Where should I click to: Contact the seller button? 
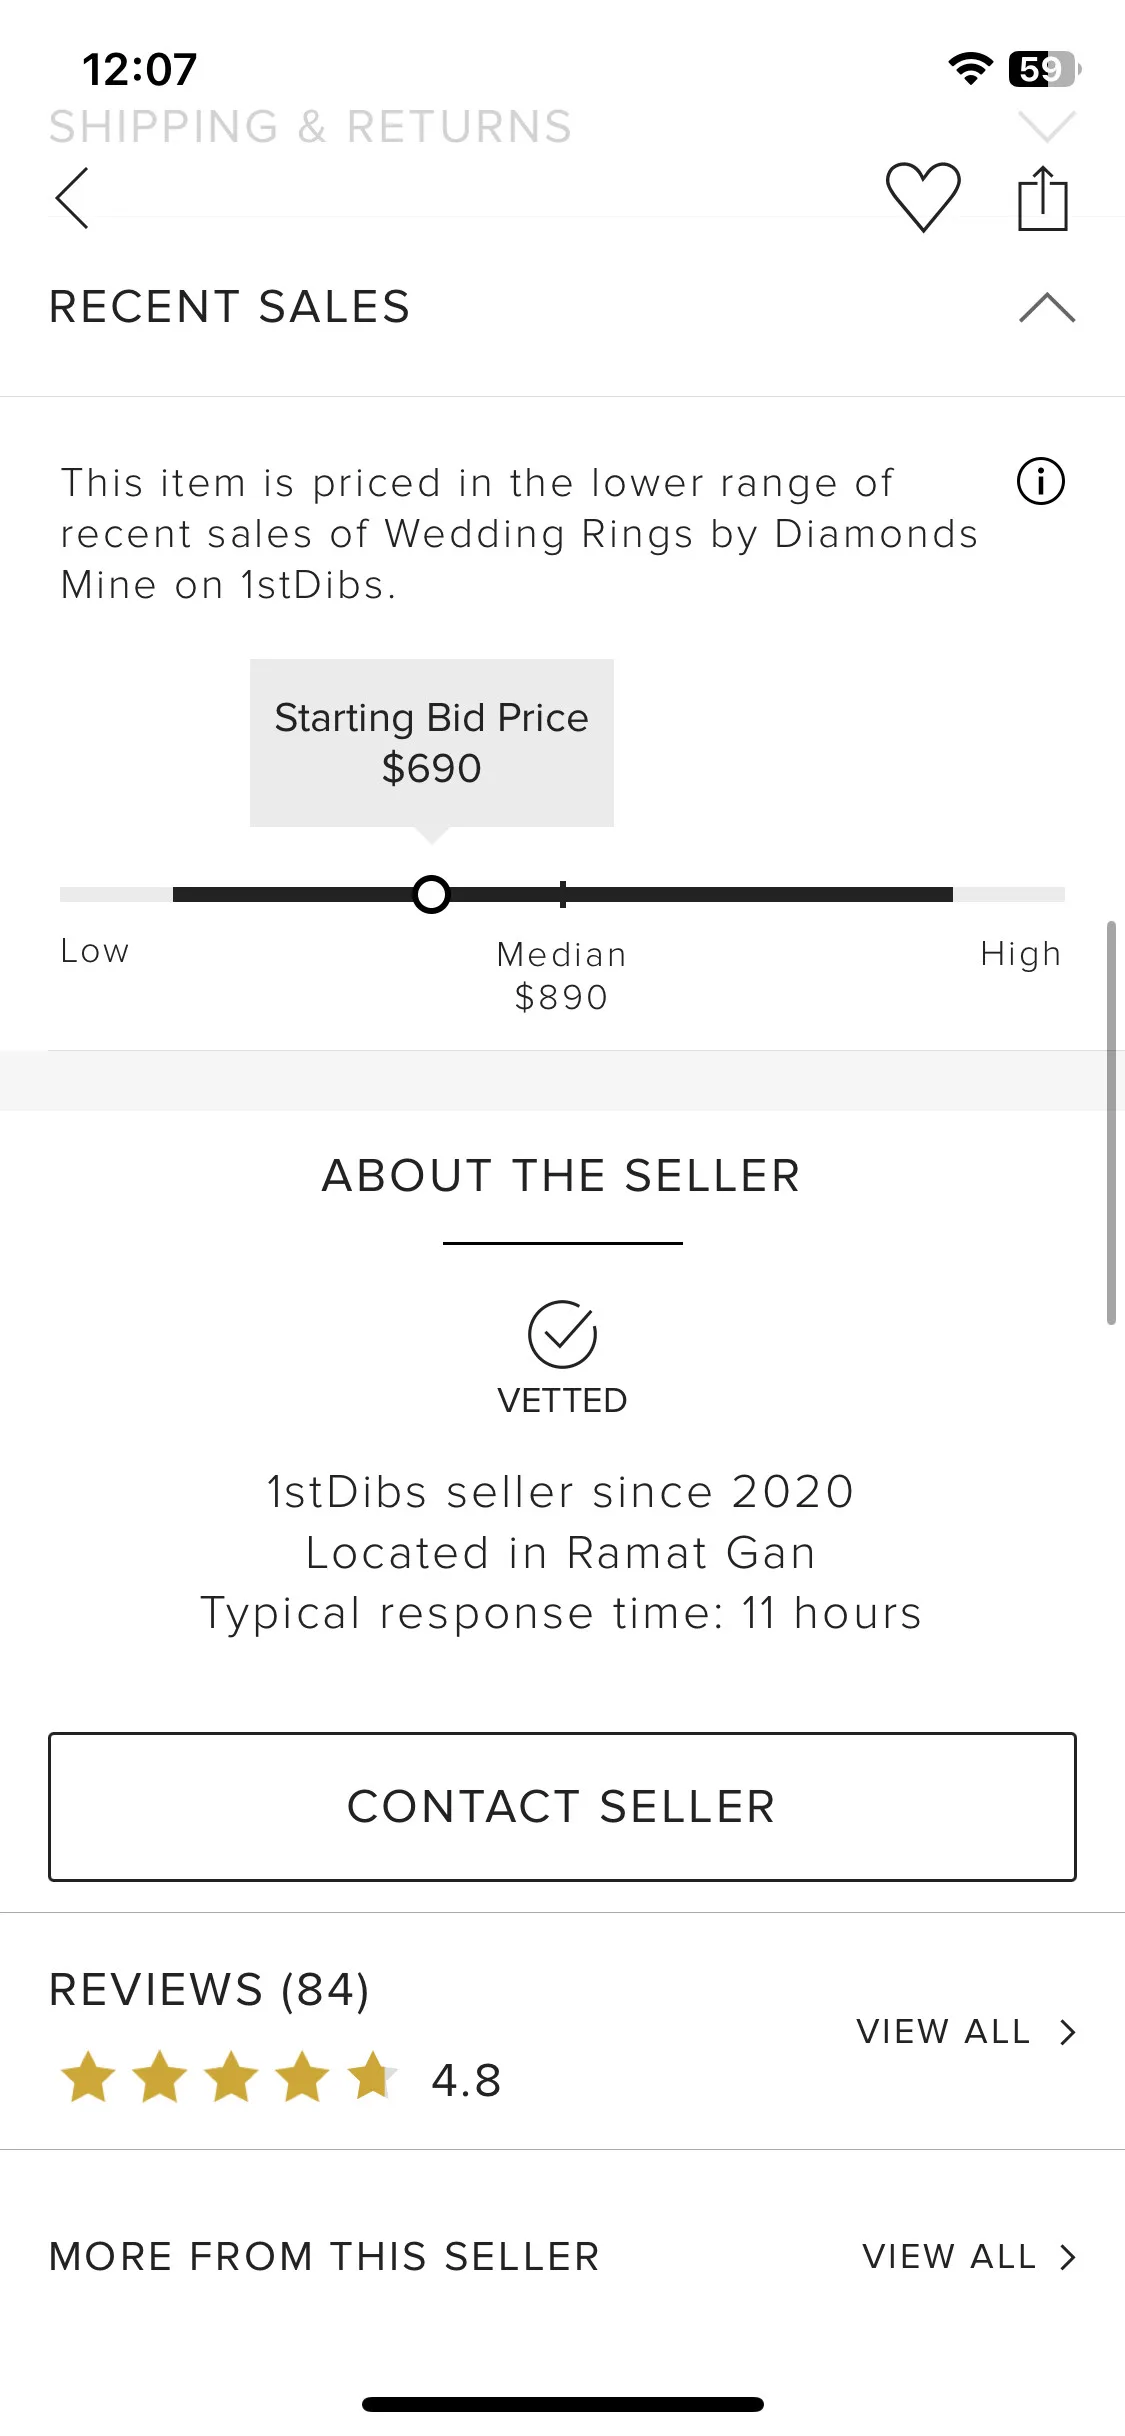pos(562,1807)
